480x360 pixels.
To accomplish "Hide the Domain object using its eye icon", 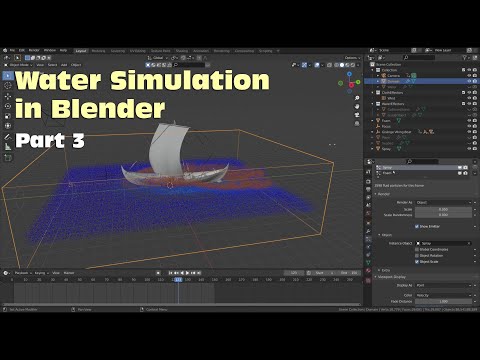I will tap(469, 81).
